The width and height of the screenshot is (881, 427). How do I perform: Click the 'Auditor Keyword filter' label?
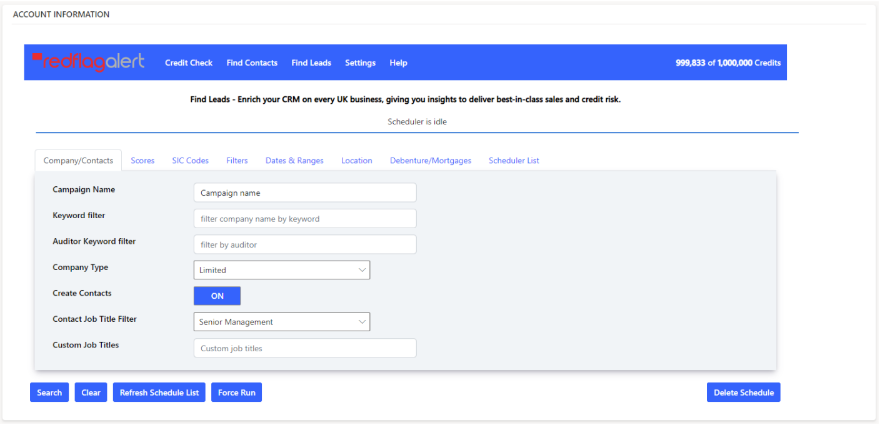point(94,242)
